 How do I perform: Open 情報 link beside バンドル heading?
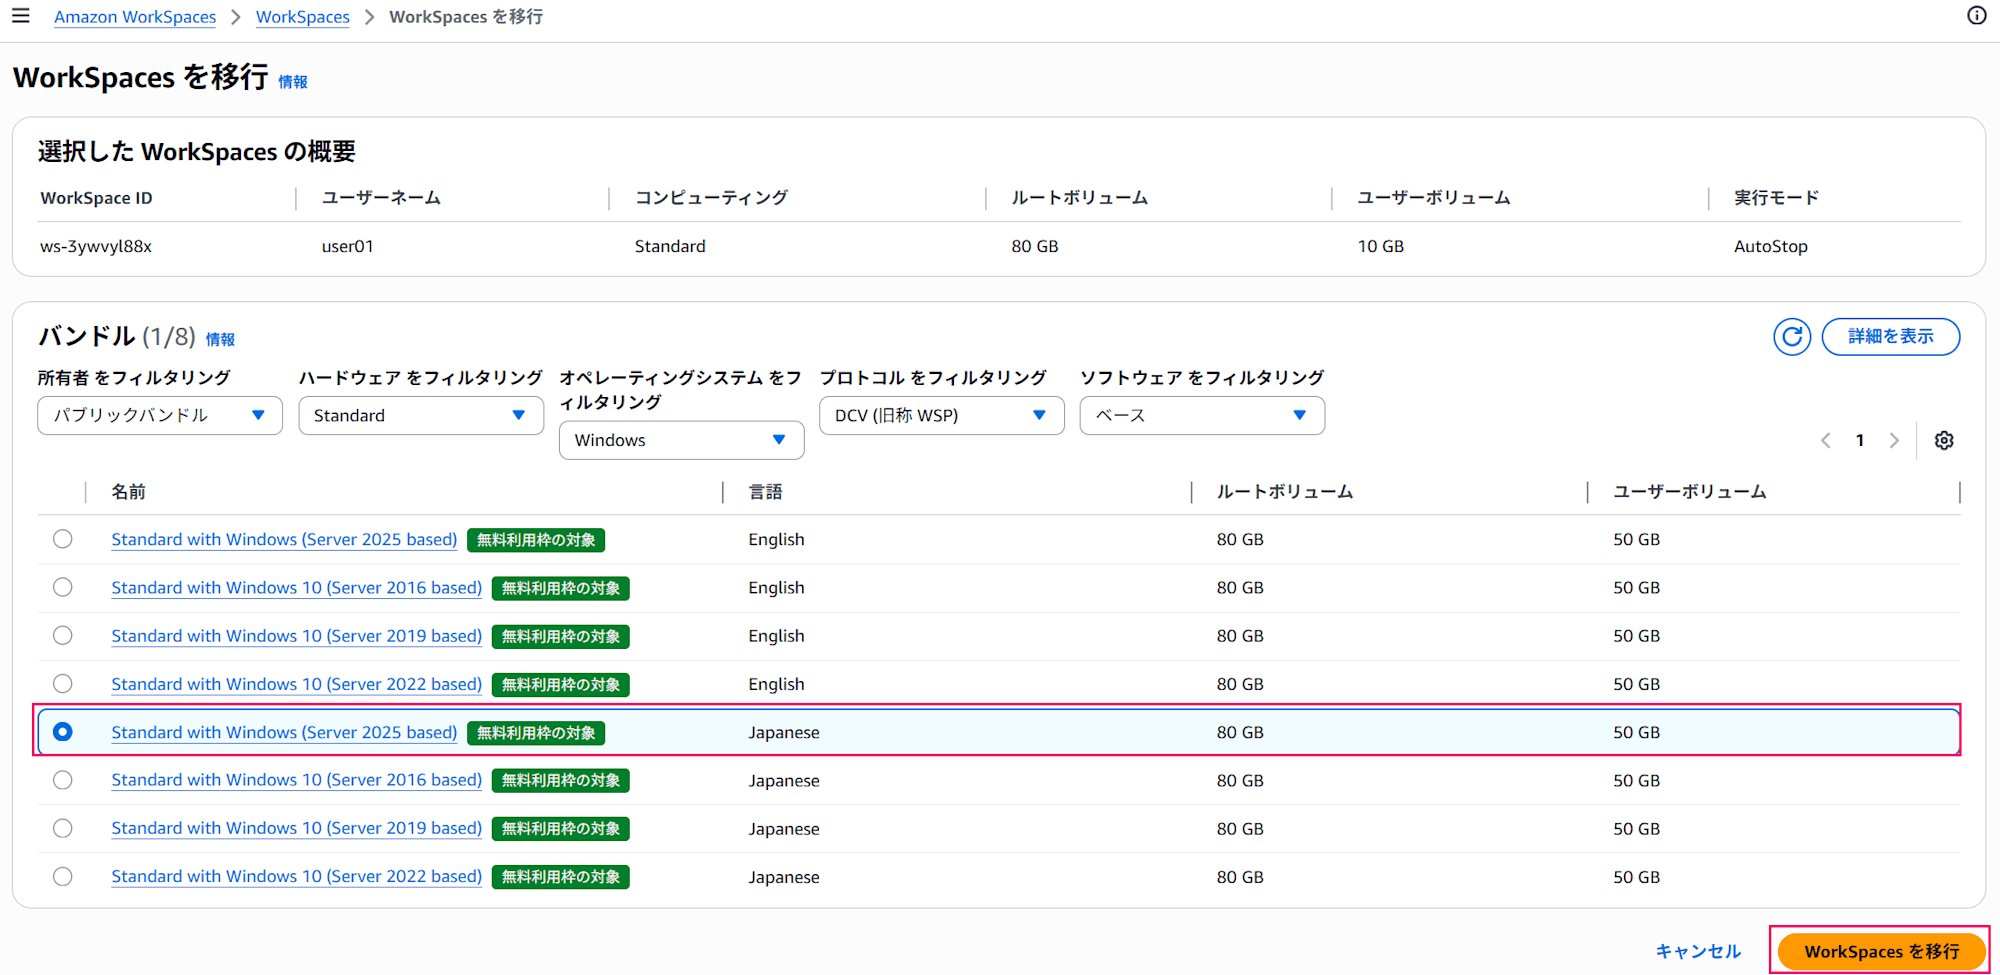[220, 340]
